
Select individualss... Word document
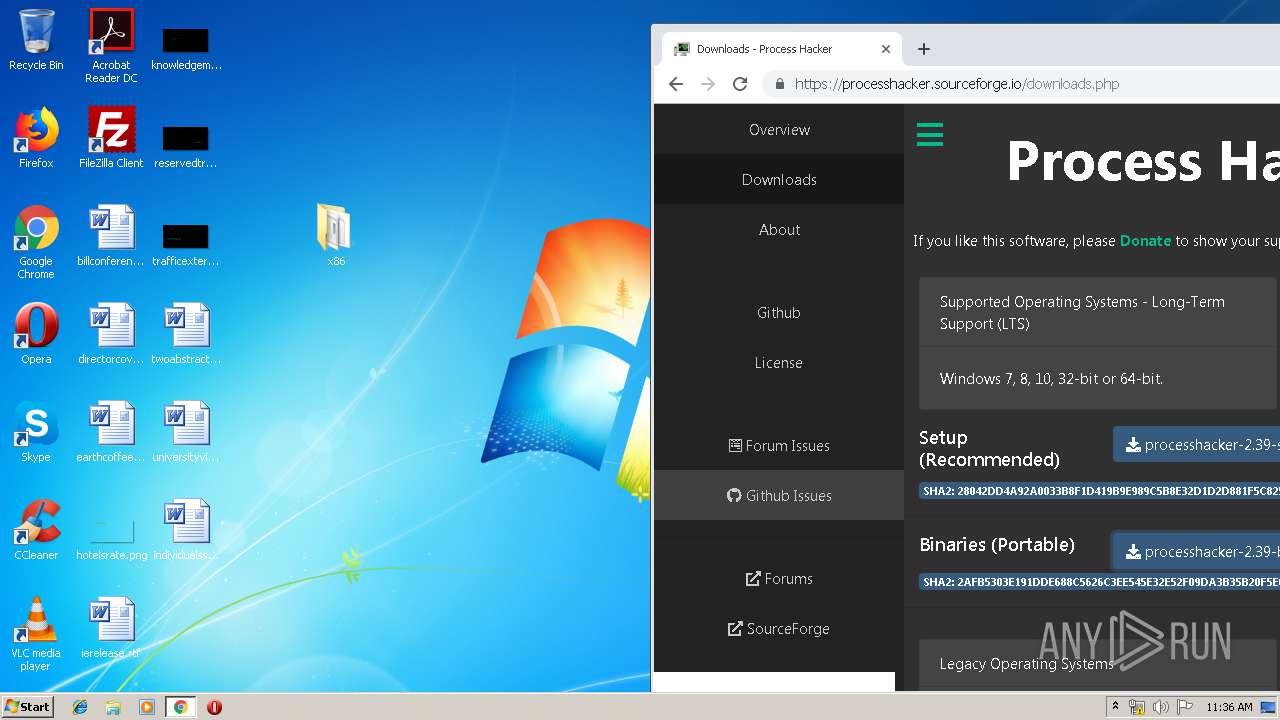pos(186,530)
